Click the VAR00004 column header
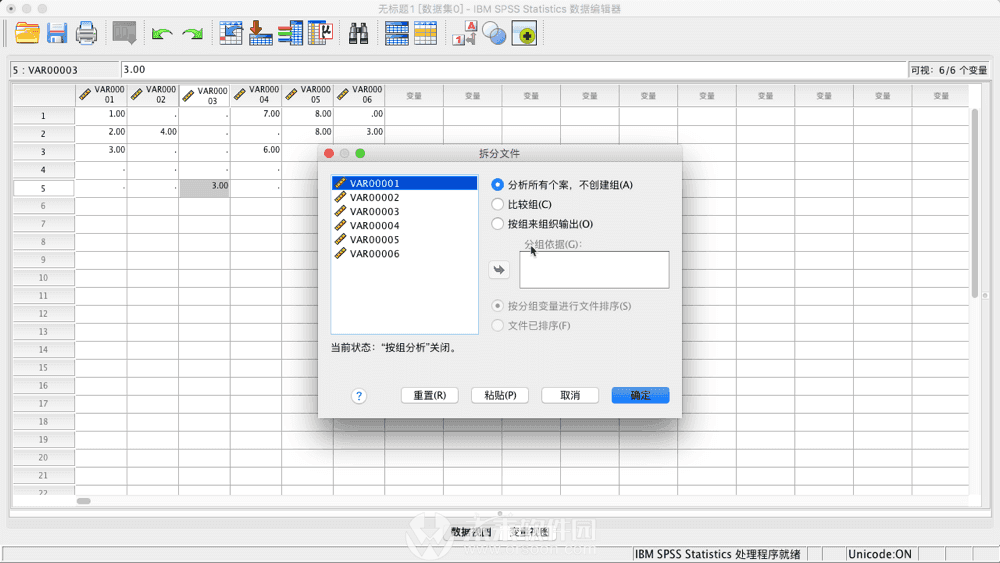1000x563 pixels. (256, 95)
